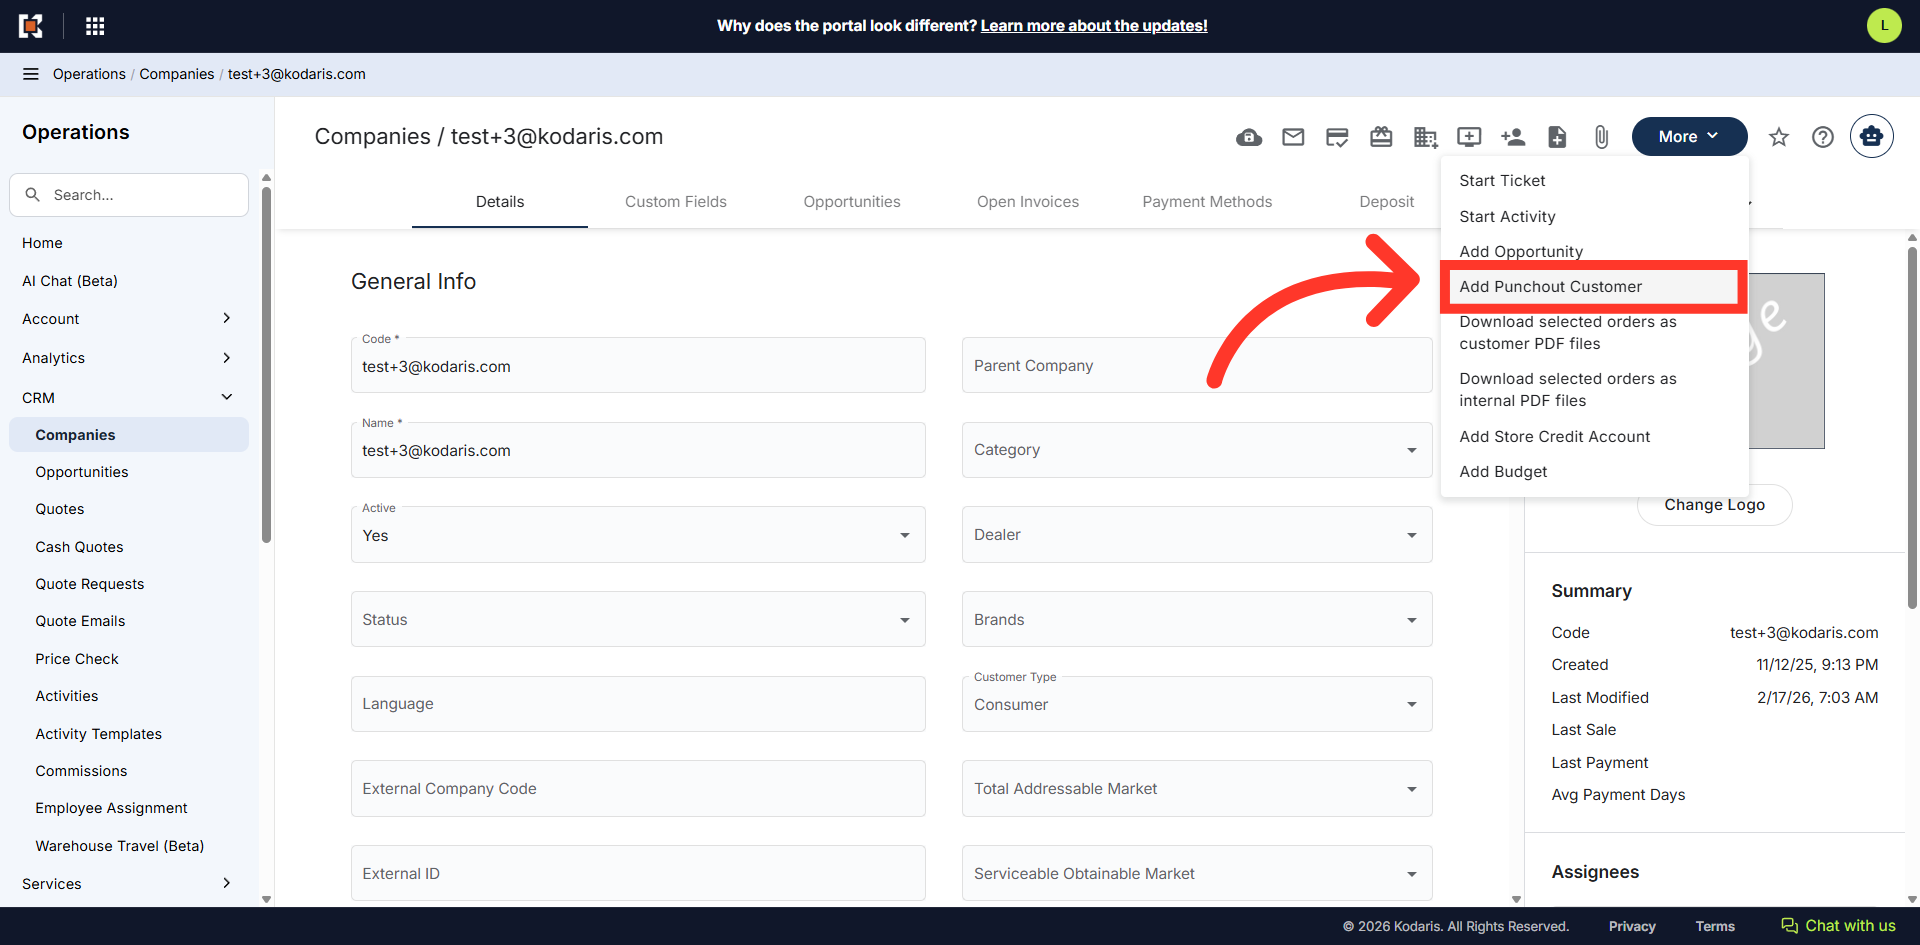Open the Customer Type dropdown

(x=1197, y=704)
